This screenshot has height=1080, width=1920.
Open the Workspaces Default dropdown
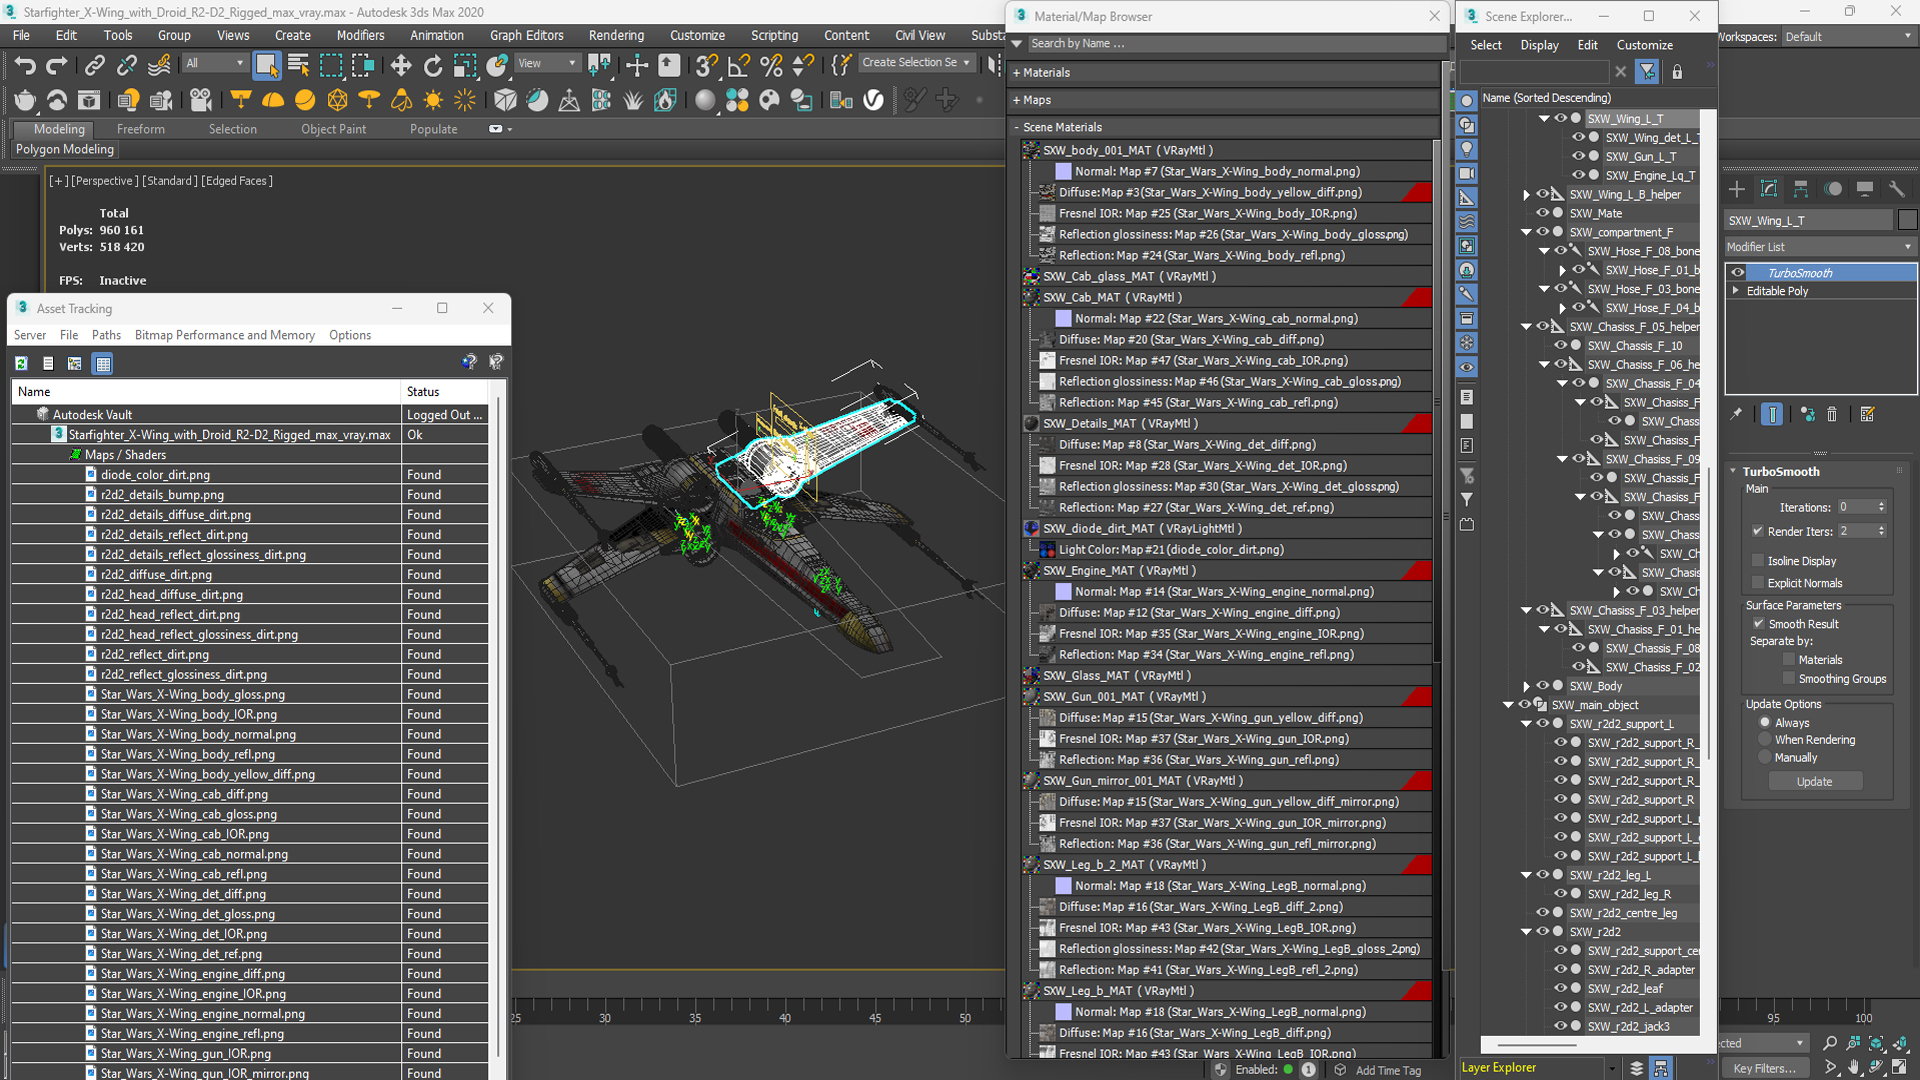coord(1847,37)
